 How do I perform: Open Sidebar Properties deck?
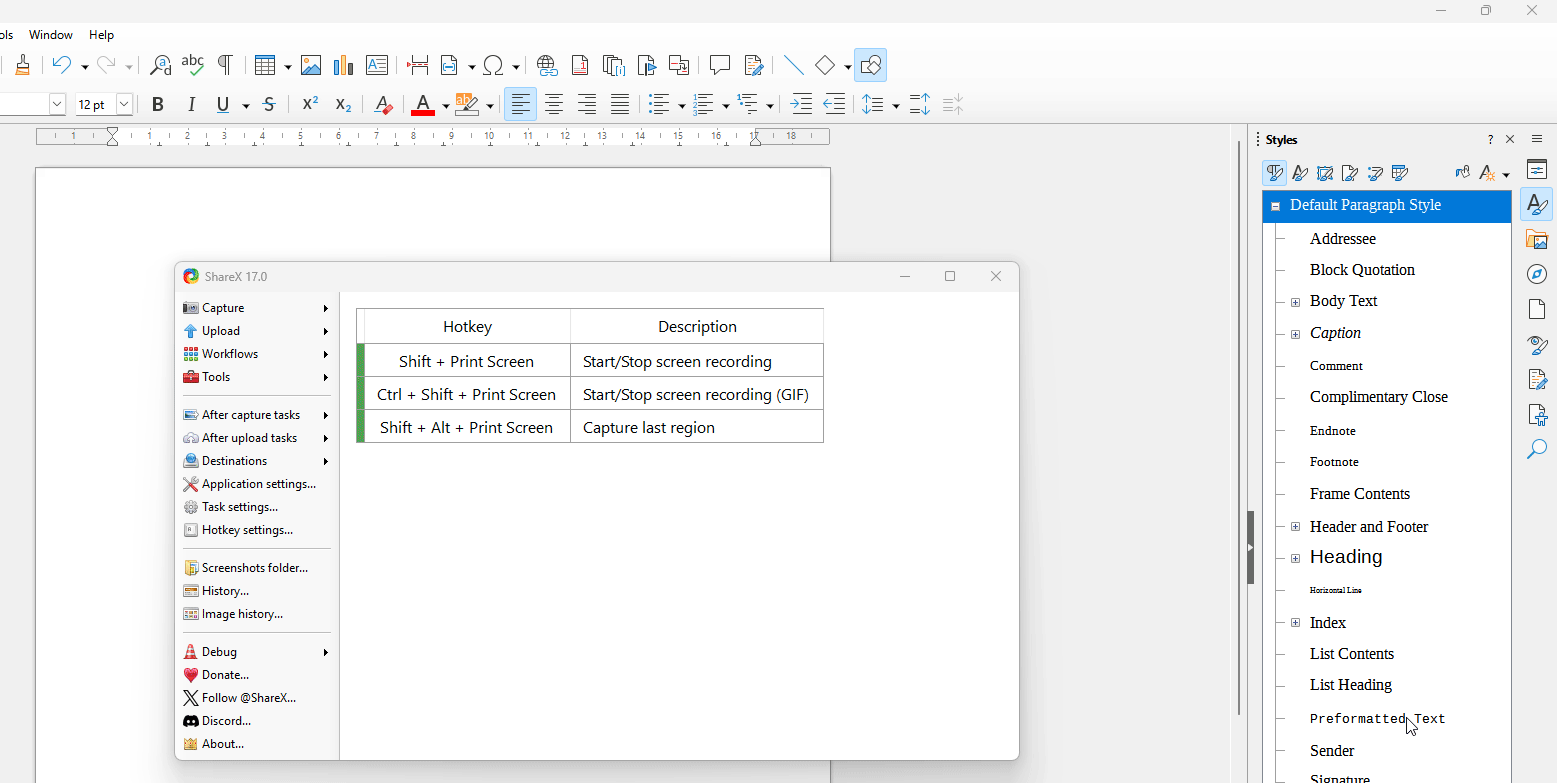(1537, 170)
